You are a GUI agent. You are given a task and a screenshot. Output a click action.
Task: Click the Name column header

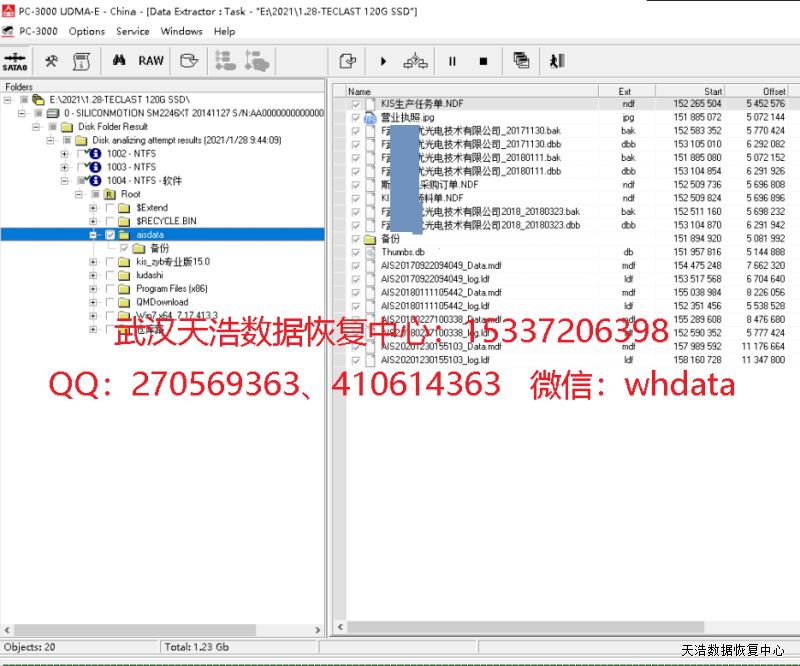[x=360, y=91]
